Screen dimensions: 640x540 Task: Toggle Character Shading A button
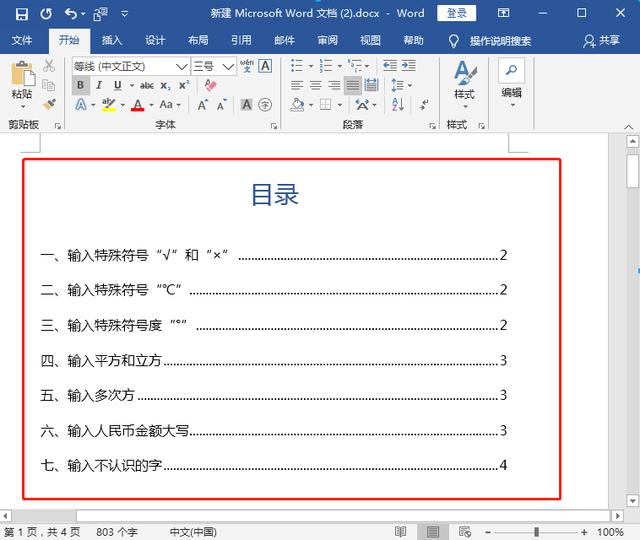click(x=247, y=105)
